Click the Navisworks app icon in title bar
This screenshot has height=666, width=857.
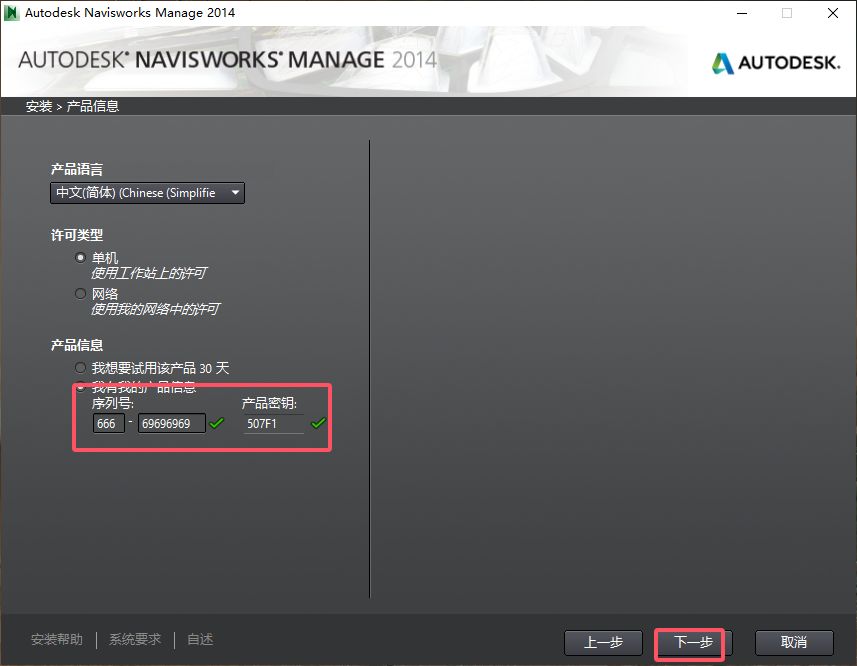11,13
